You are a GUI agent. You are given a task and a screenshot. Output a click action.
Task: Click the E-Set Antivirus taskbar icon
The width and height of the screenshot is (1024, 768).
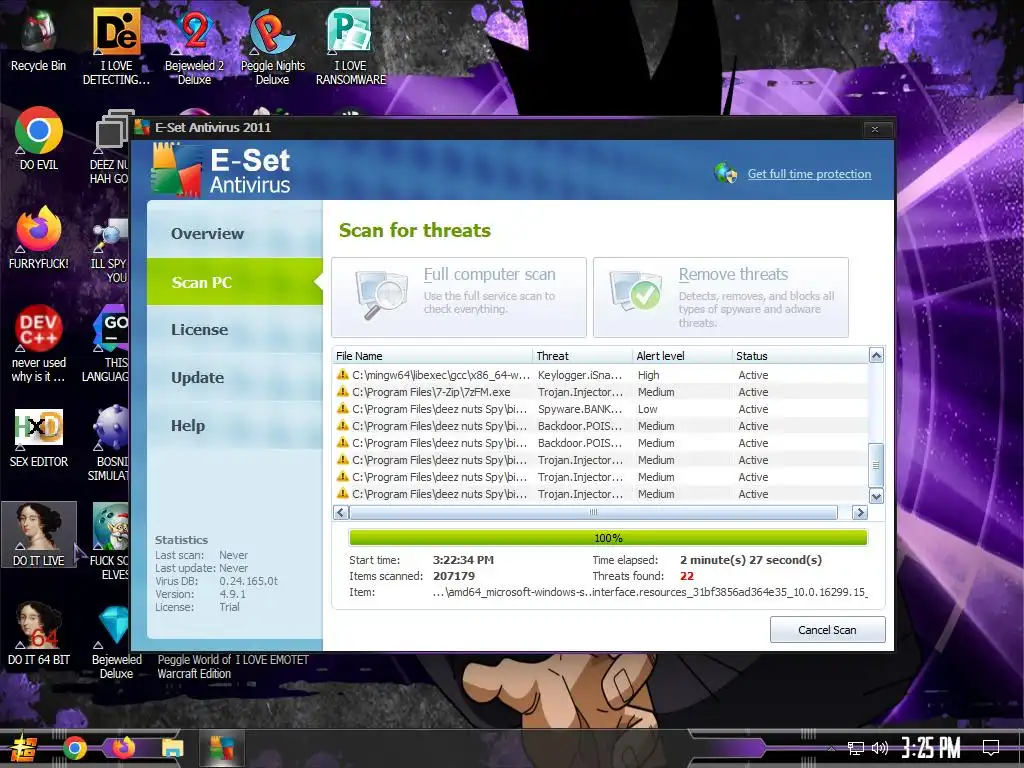[221, 748]
